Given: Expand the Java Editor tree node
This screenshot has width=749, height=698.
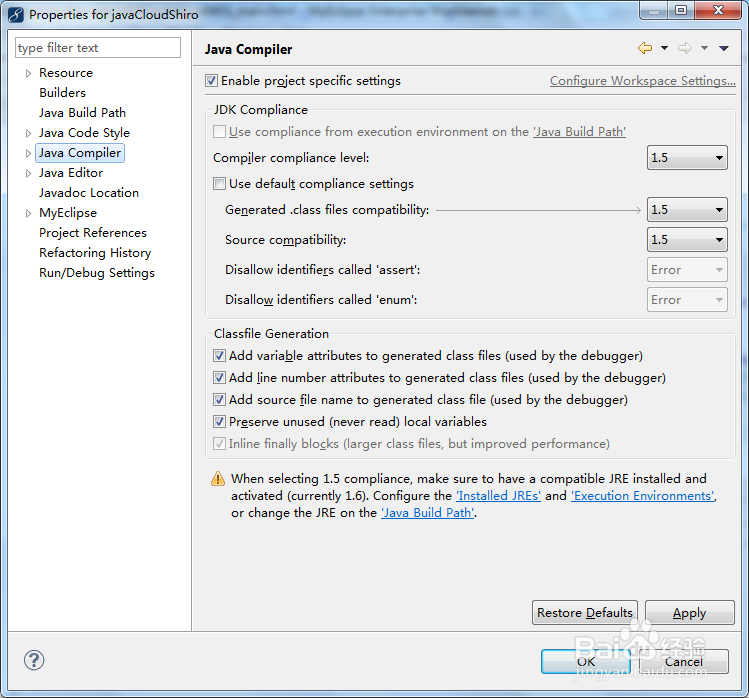Looking at the screenshot, I should coord(28,173).
